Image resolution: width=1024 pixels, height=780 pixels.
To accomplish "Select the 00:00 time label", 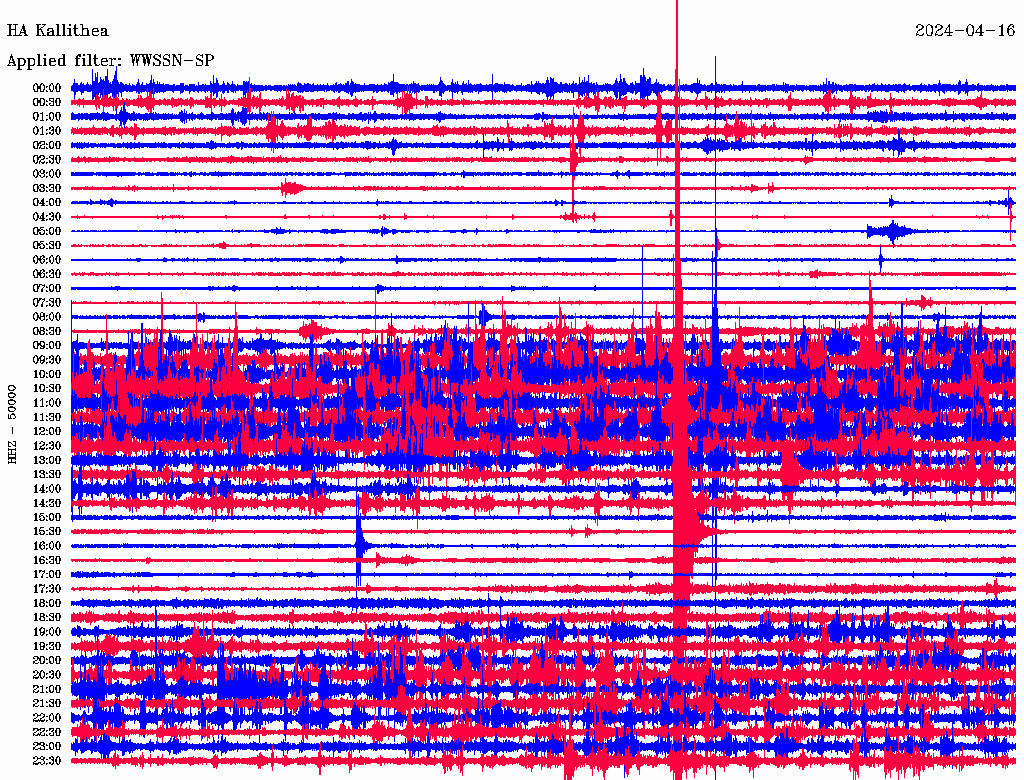I will point(47,88).
